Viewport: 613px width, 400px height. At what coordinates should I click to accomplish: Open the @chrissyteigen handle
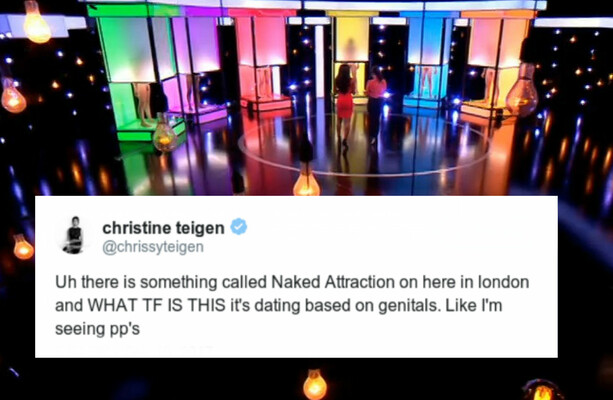153,247
